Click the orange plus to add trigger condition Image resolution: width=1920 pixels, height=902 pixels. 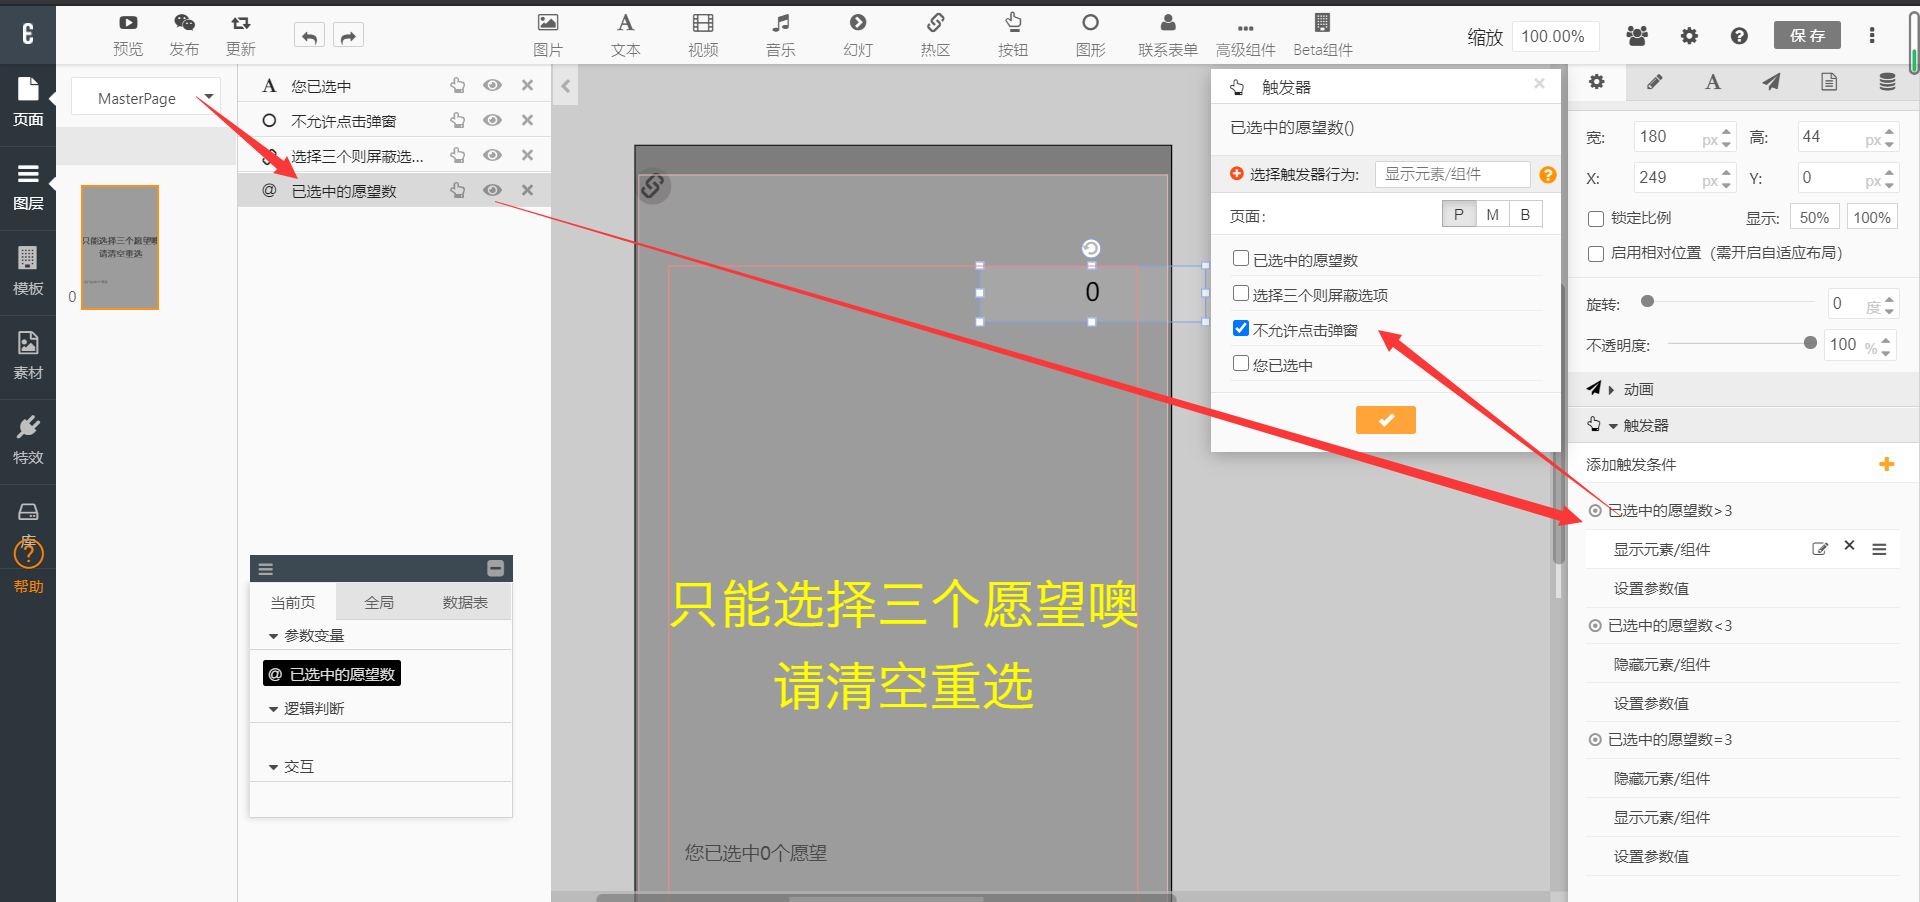click(x=1886, y=464)
